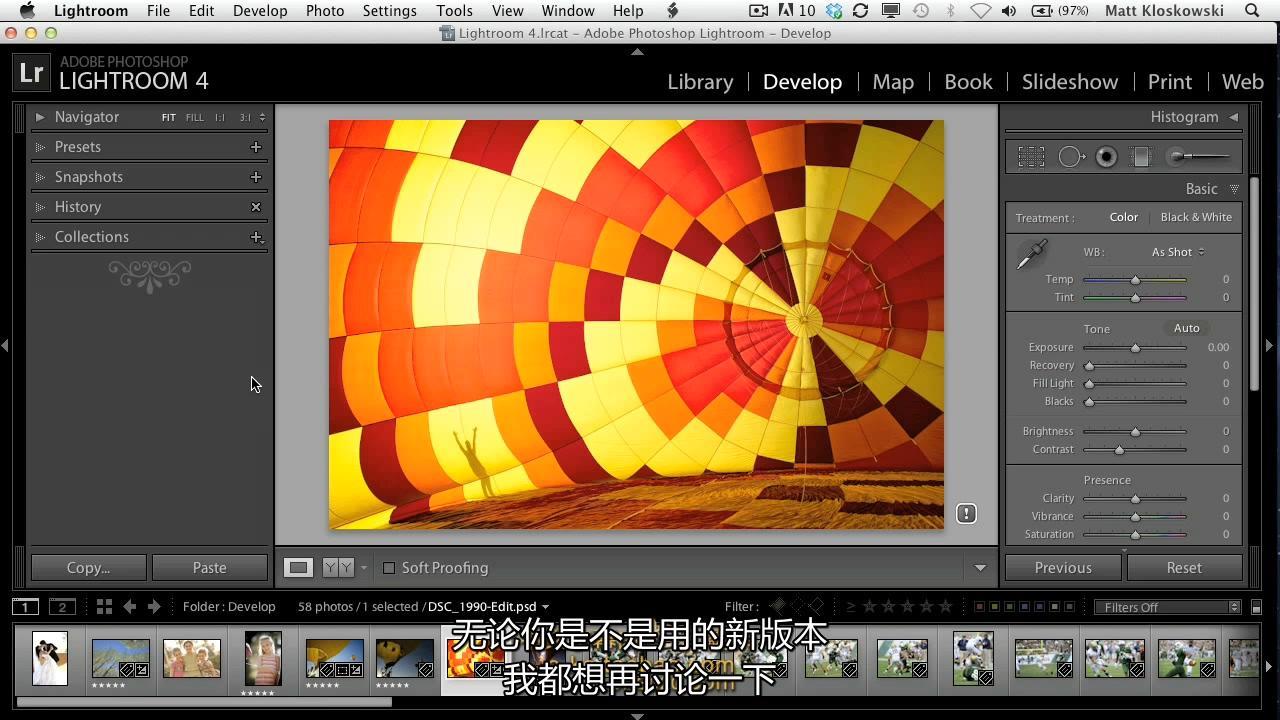The height and width of the screenshot is (720, 1280).
Task: Add a new preset with plus icon
Action: click(256, 147)
